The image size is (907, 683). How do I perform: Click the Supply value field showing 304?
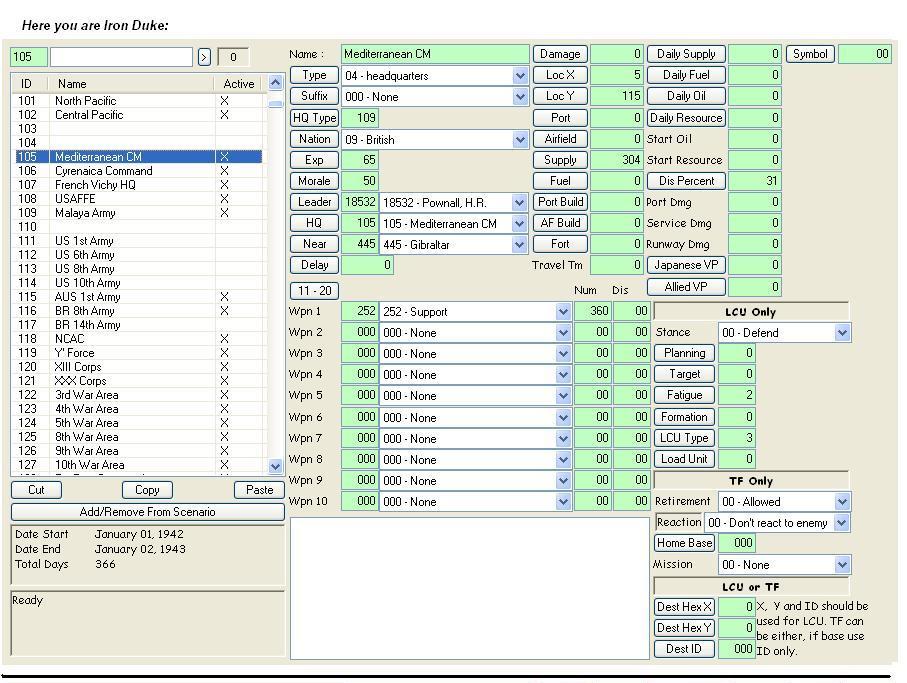point(616,160)
